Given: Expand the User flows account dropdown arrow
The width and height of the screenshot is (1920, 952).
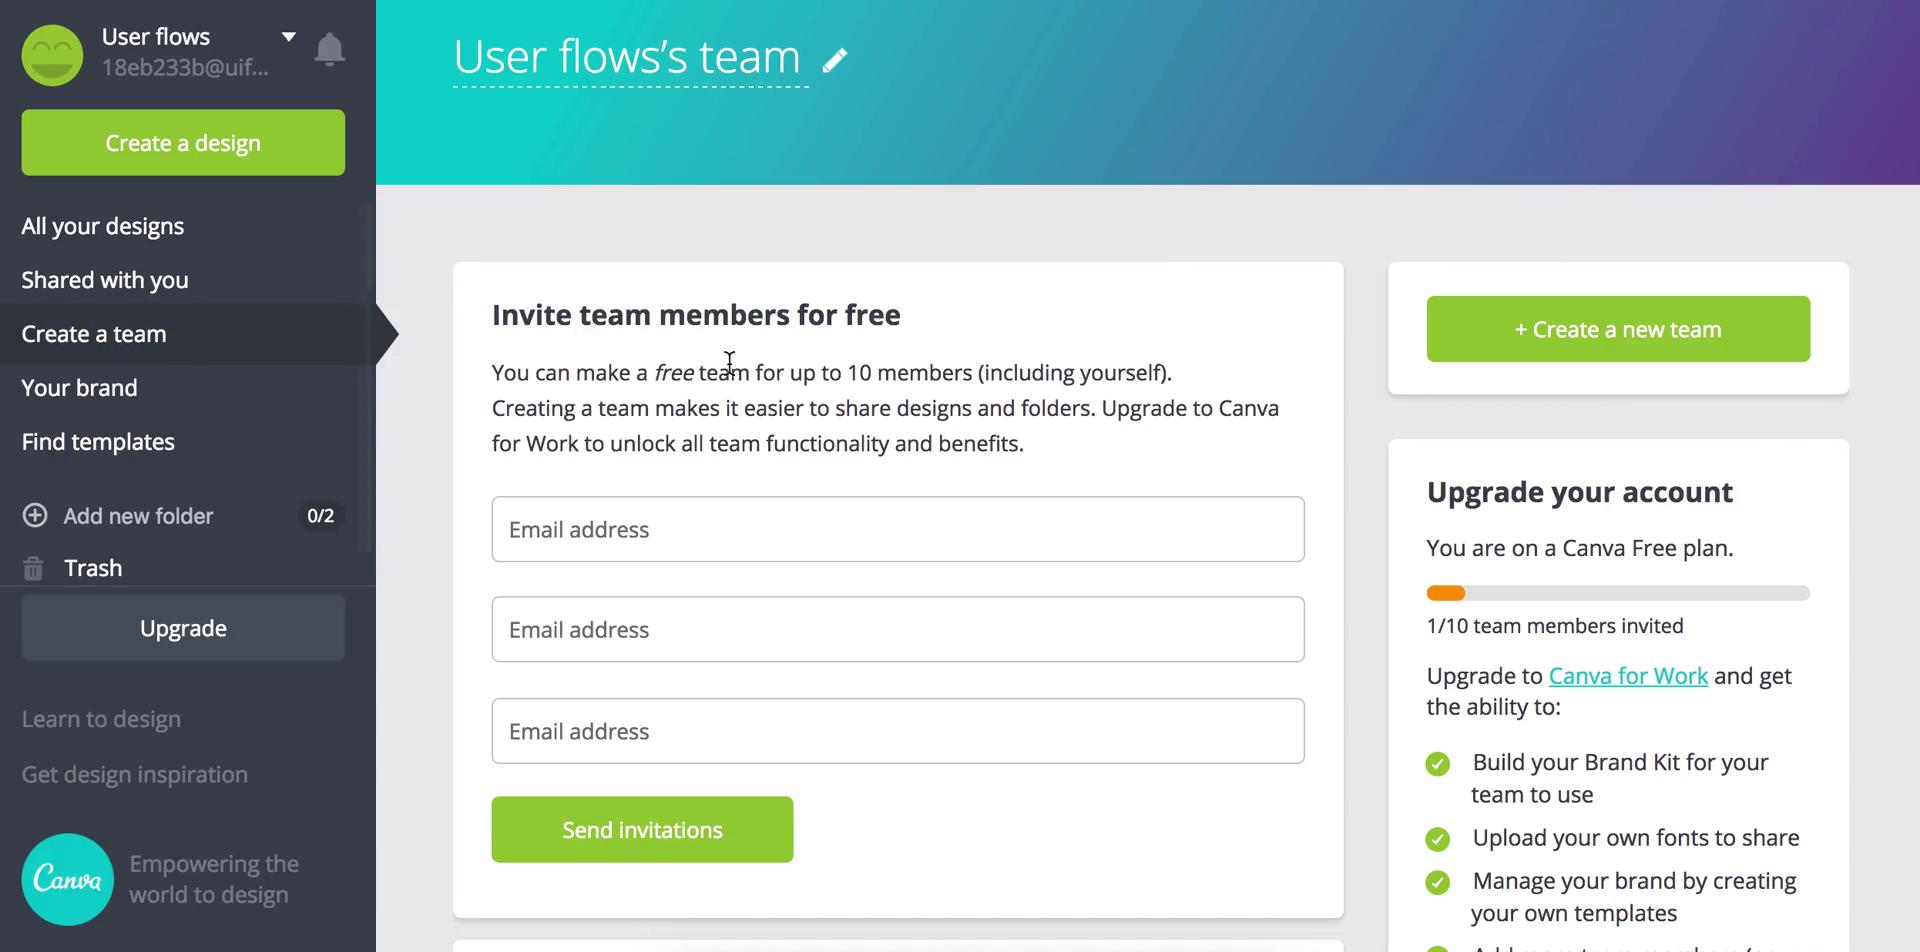Looking at the screenshot, I should click(289, 37).
